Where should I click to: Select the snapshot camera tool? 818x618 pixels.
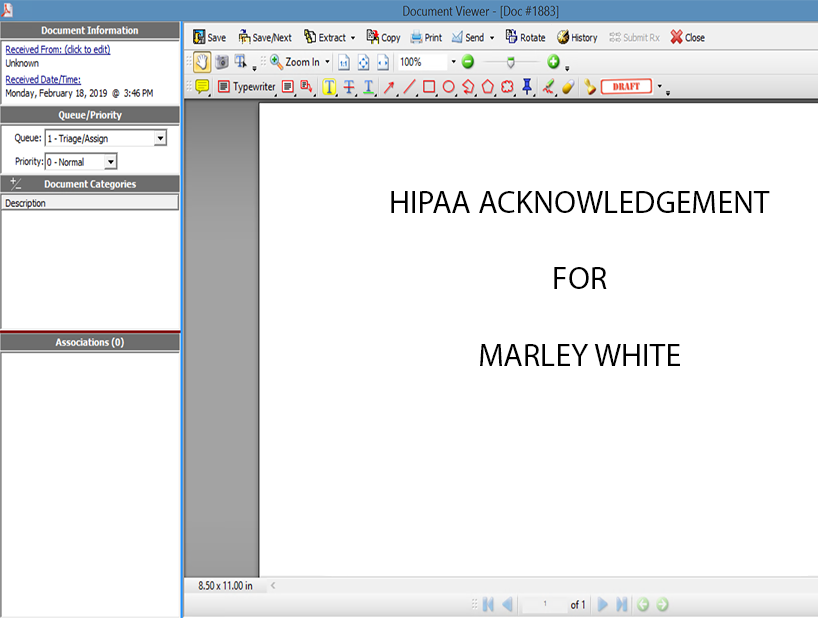221,62
